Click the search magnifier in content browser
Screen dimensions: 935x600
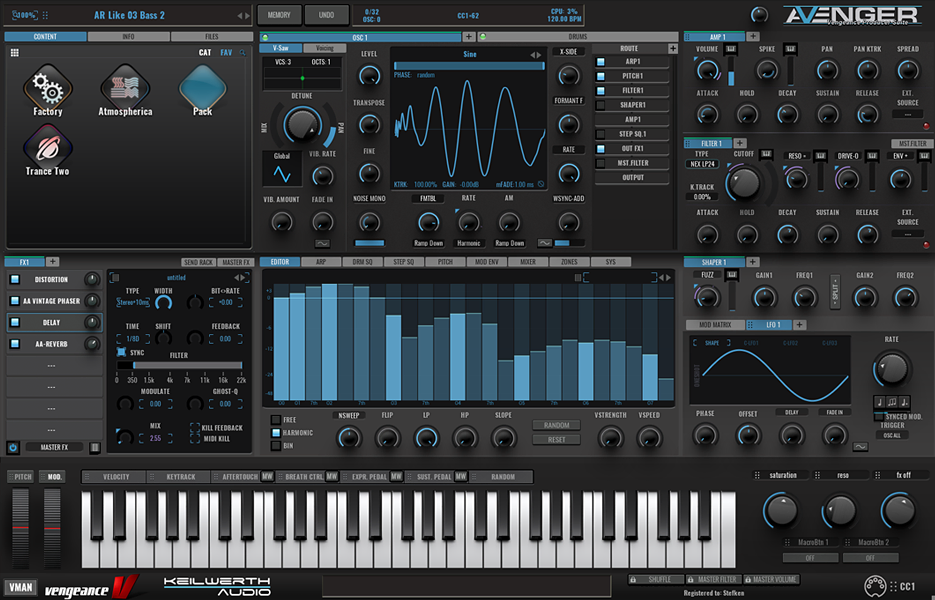click(x=243, y=52)
